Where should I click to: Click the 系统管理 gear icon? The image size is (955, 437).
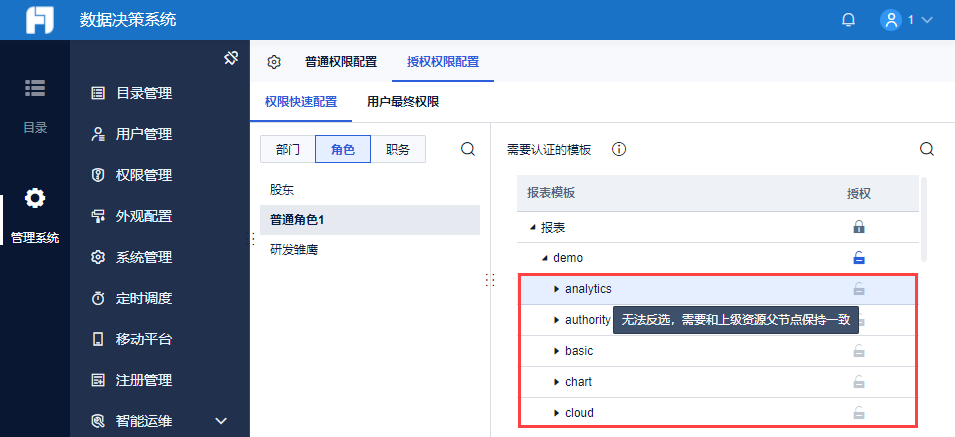click(97, 257)
